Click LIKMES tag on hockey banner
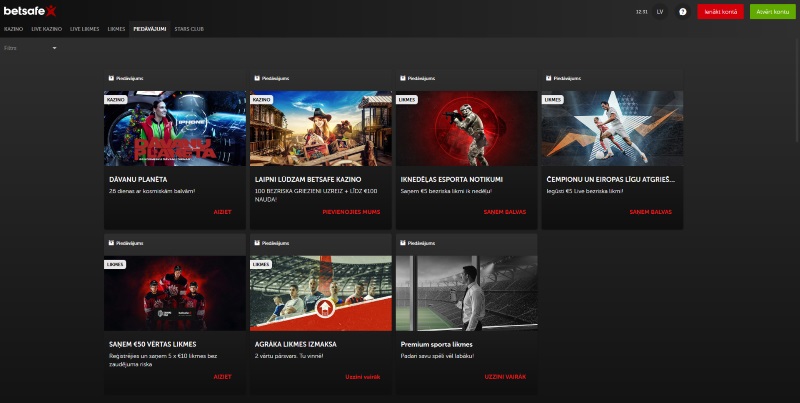800x403 pixels. tap(115, 264)
